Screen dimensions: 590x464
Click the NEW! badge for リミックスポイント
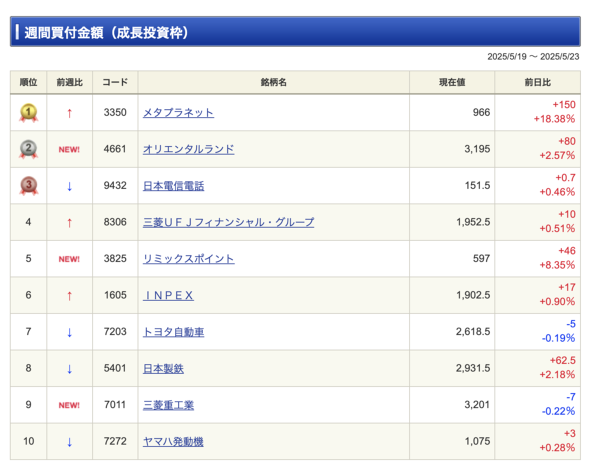pos(69,259)
